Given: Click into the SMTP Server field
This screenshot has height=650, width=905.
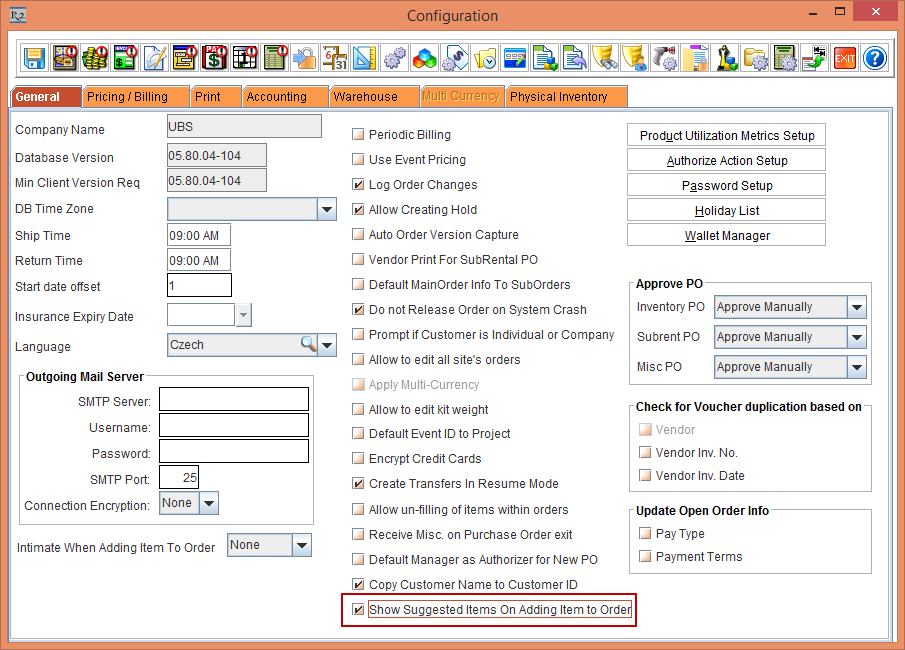Looking at the screenshot, I should point(233,400).
